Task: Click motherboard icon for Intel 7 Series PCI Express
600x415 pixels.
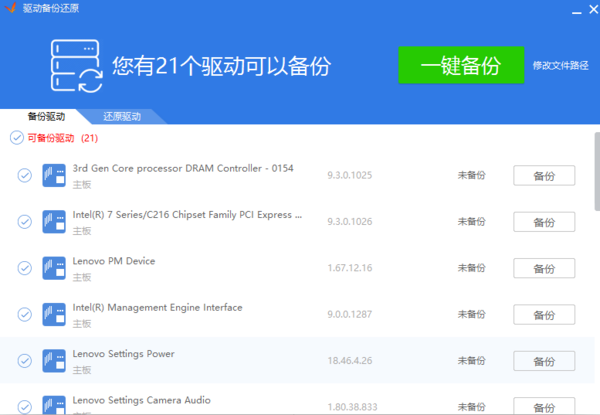Action: (x=54, y=222)
